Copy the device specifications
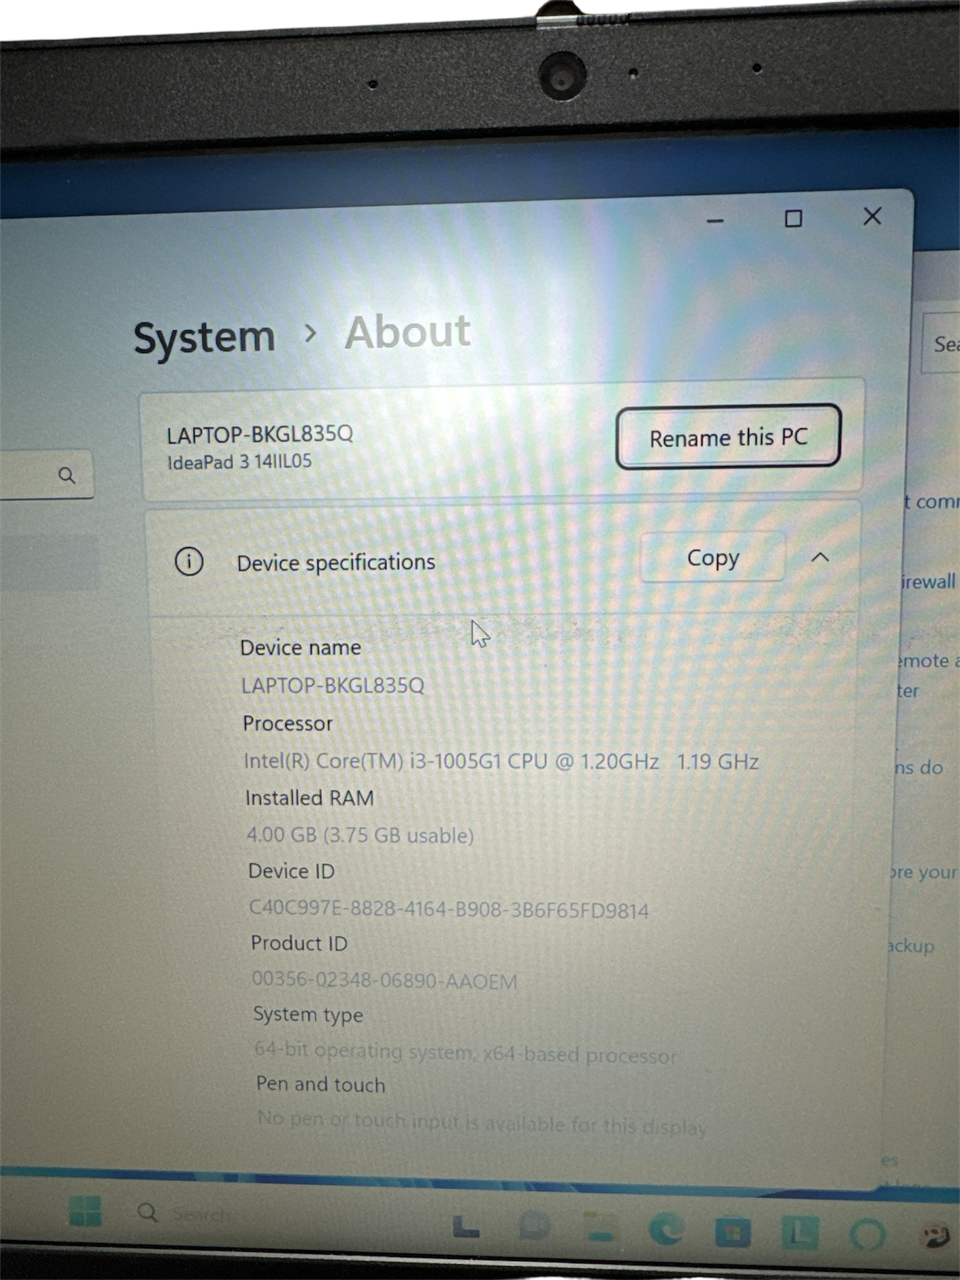960x1280 pixels. tap(713, 557)
